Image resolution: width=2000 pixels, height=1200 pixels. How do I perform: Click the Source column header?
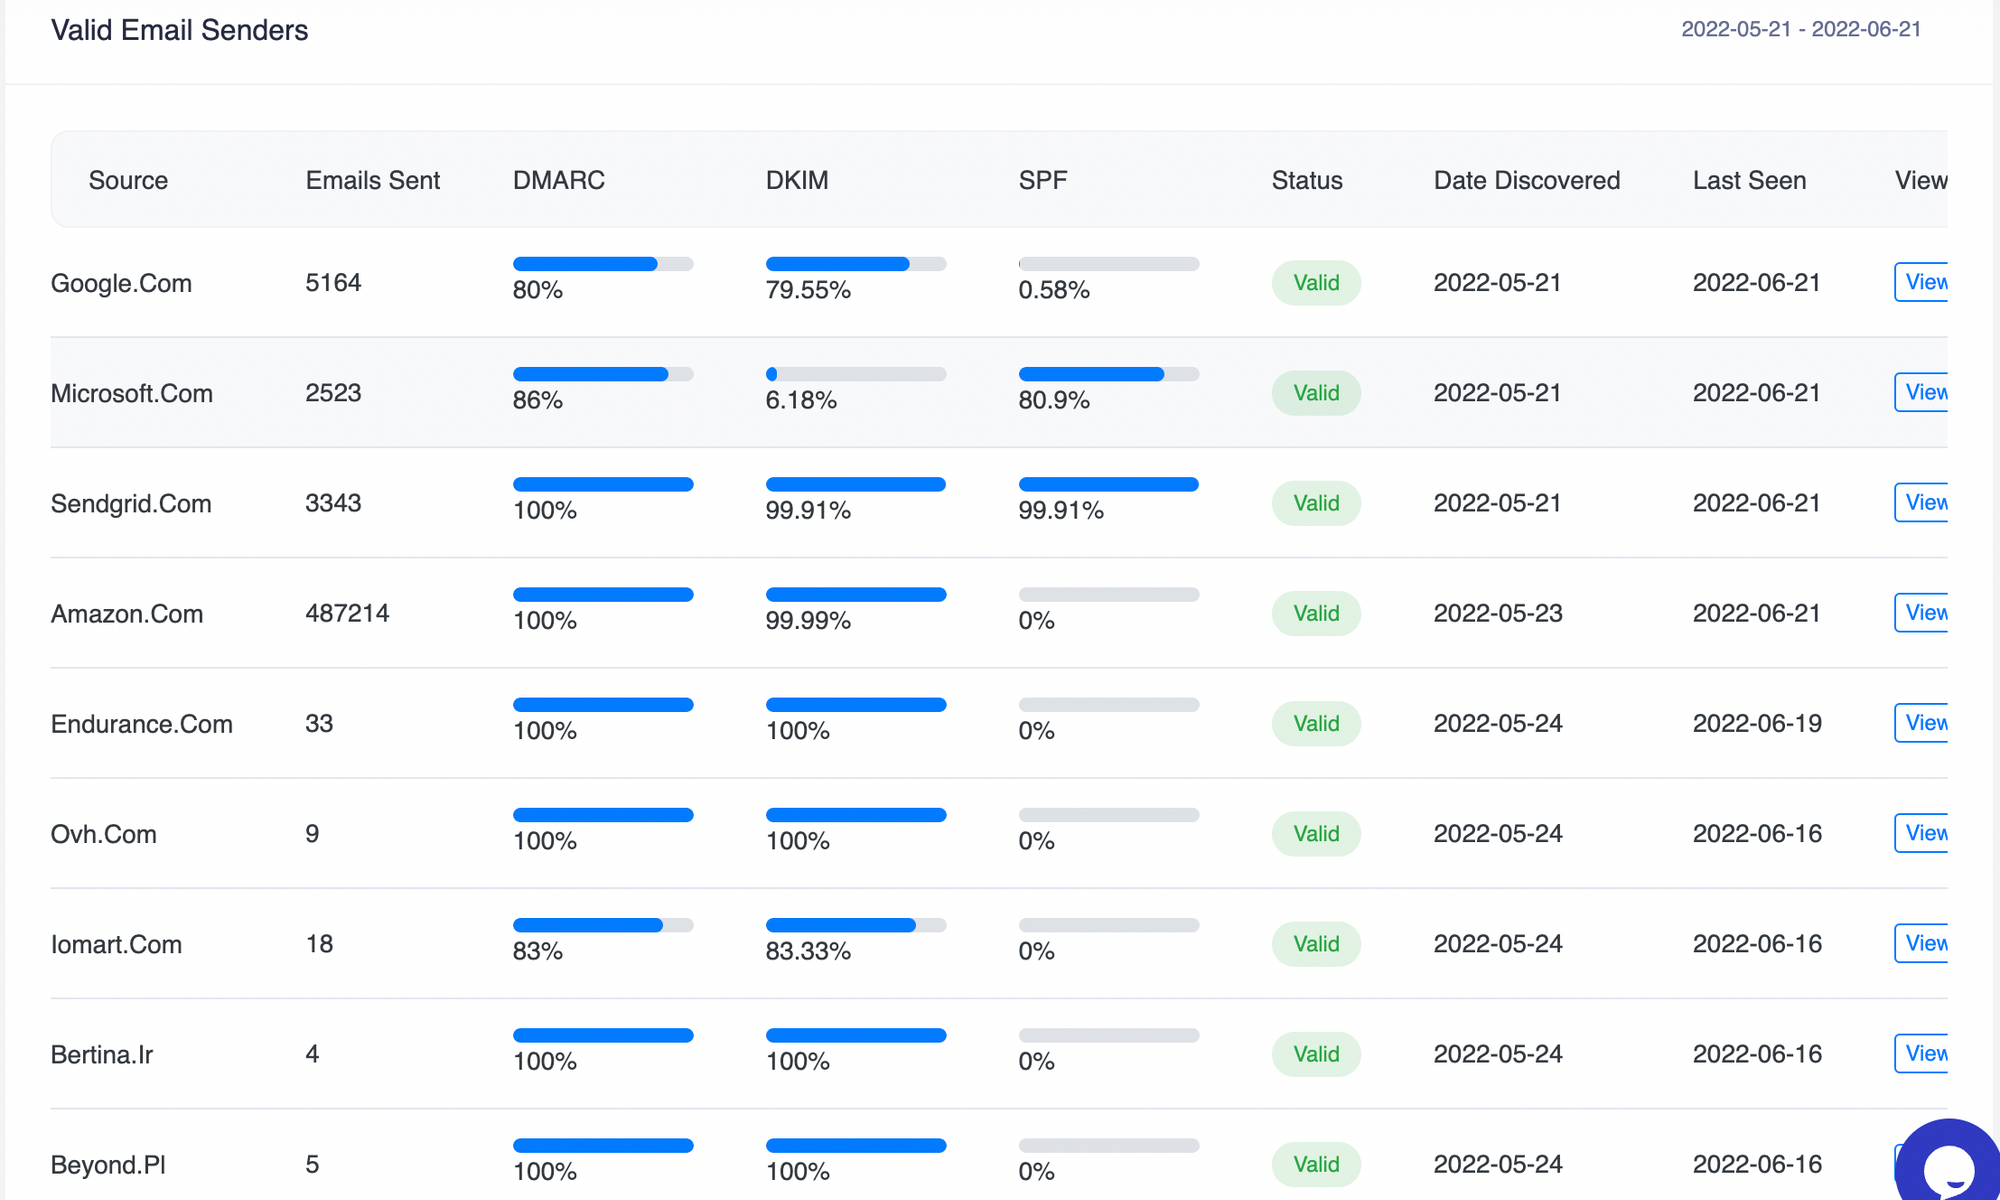click(x=128, y=180)
